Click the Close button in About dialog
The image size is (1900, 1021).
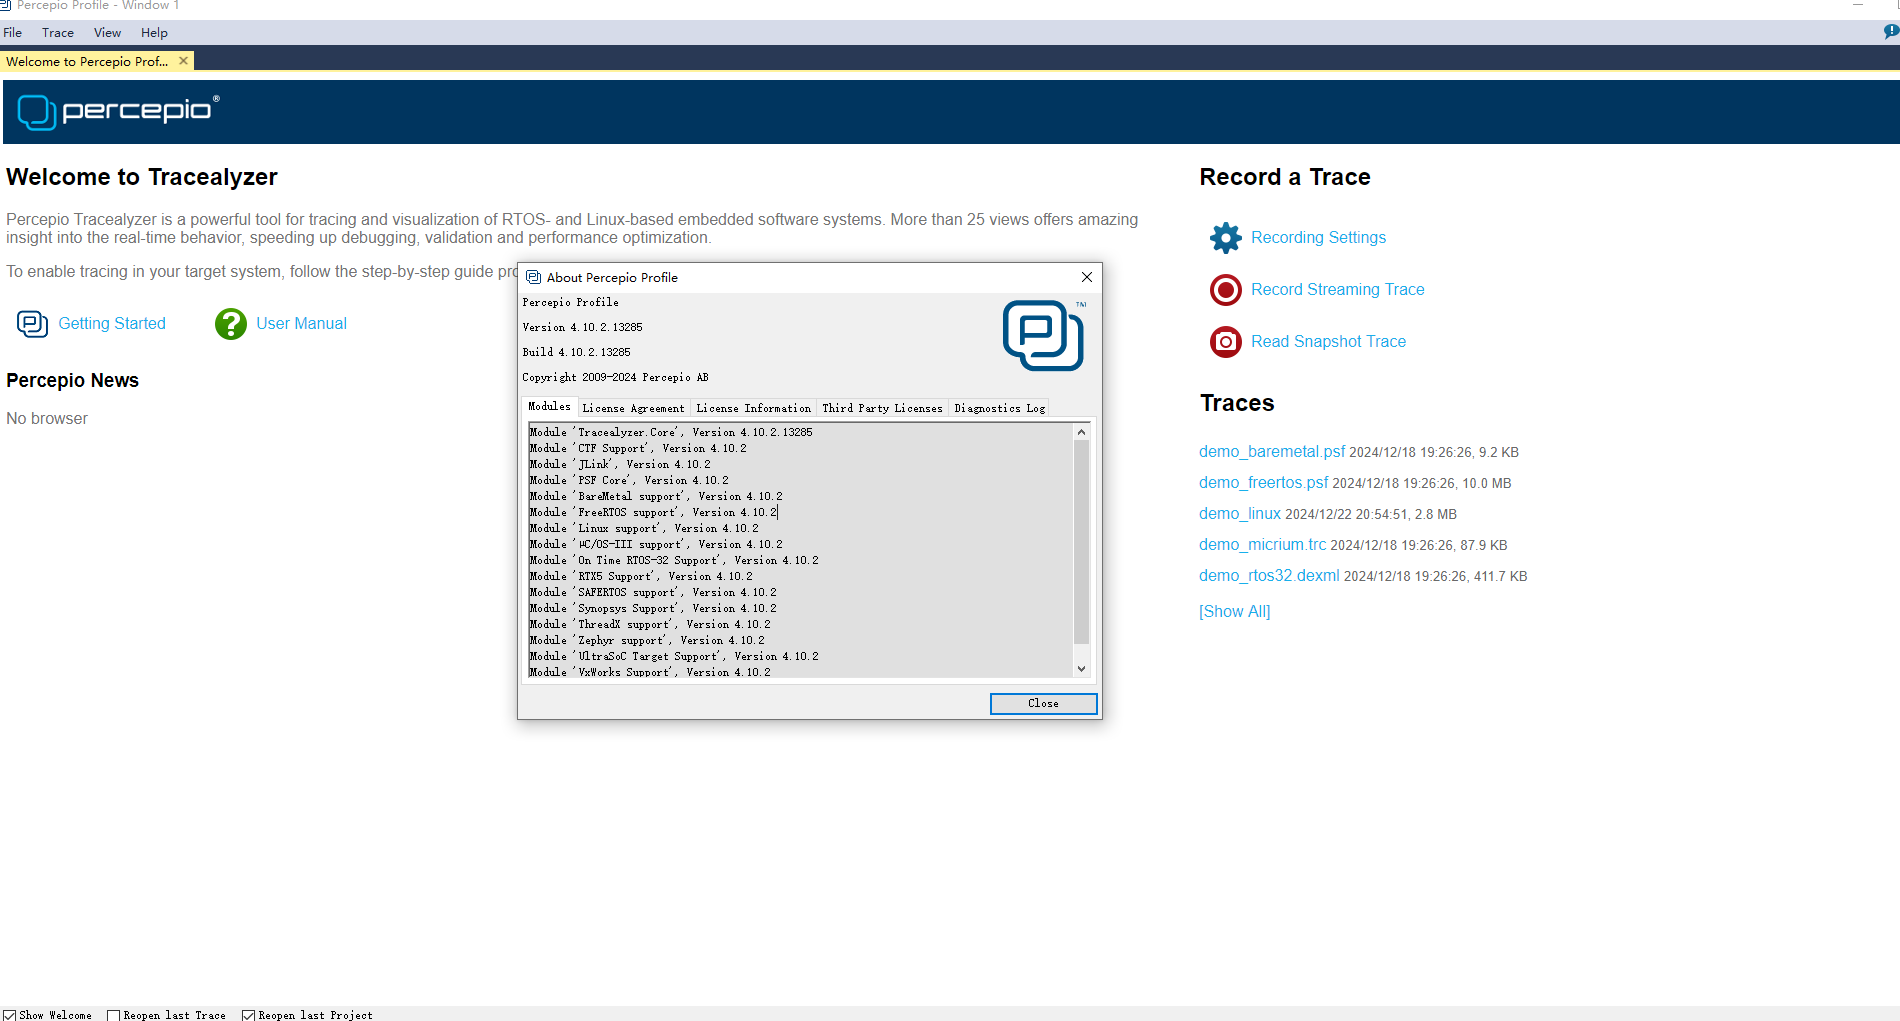coord(1043,704)
